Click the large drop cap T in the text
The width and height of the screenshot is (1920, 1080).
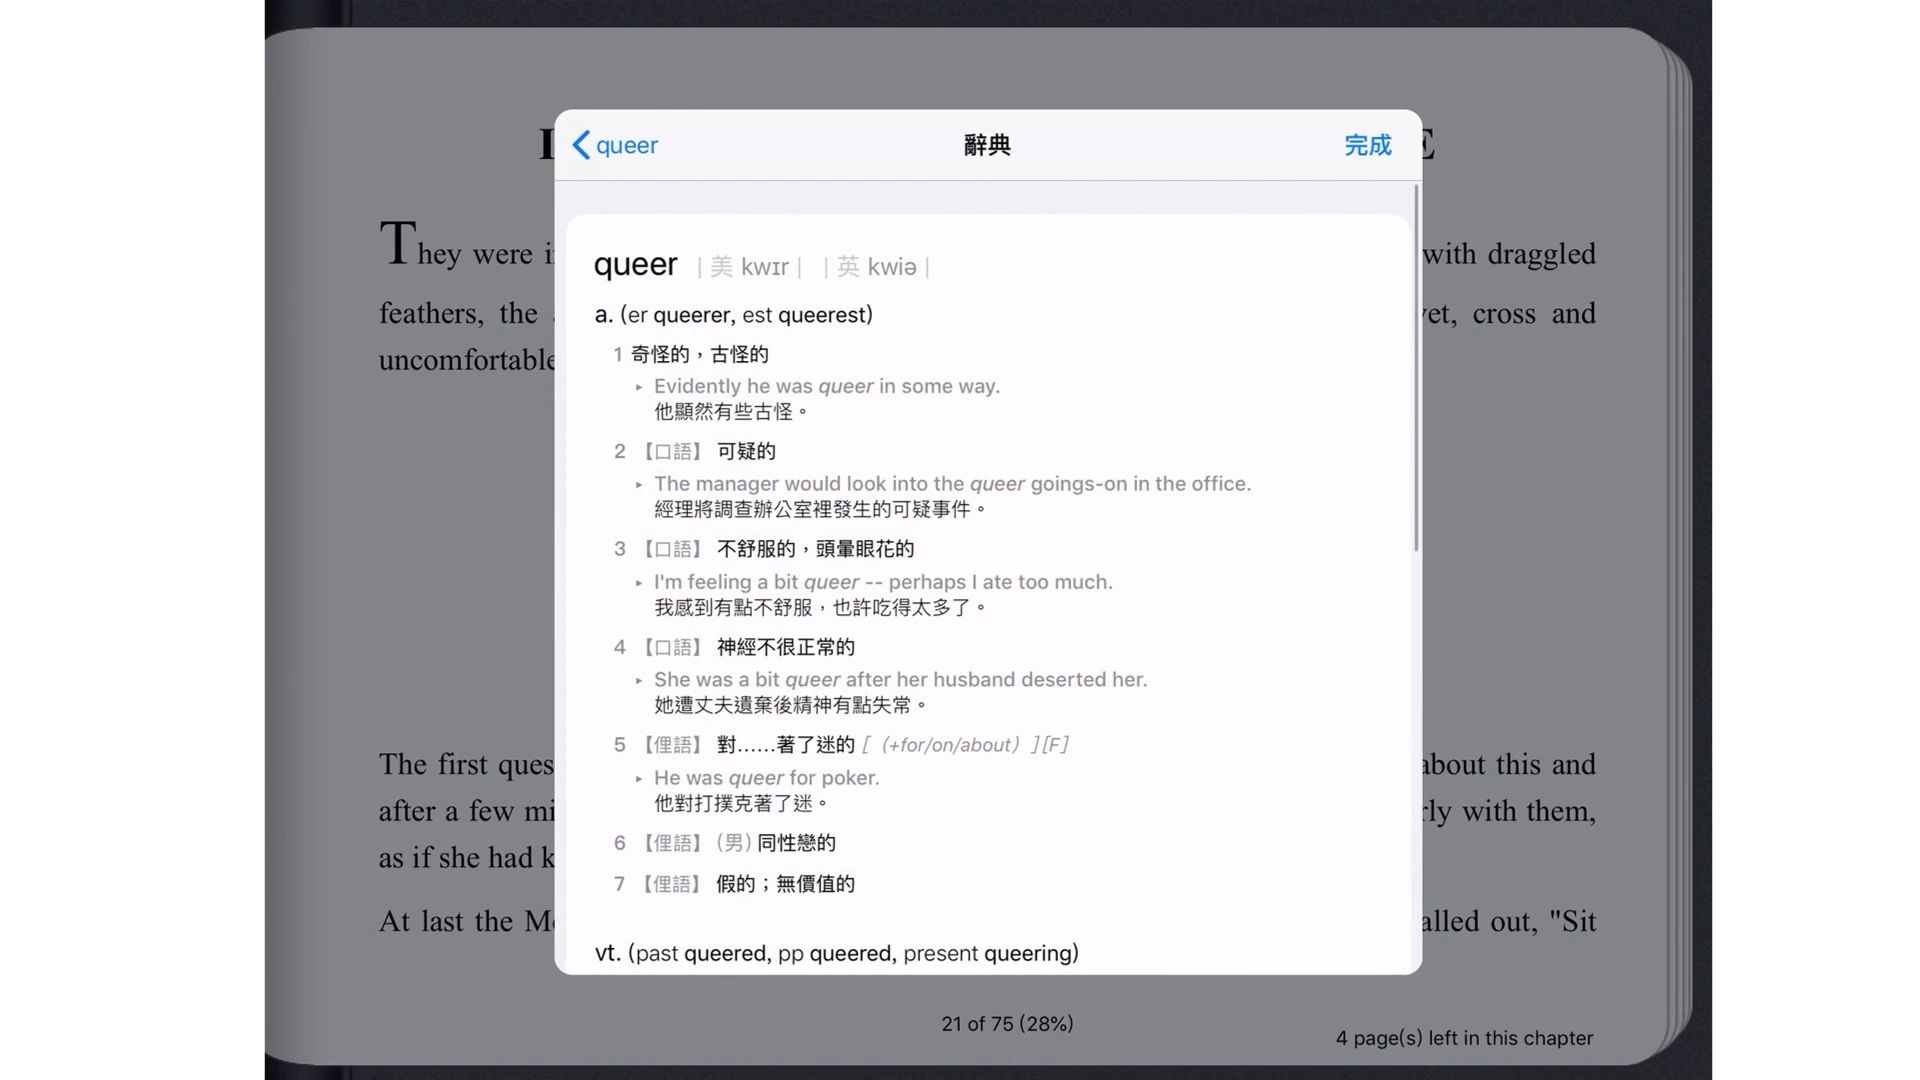[397, 244]
